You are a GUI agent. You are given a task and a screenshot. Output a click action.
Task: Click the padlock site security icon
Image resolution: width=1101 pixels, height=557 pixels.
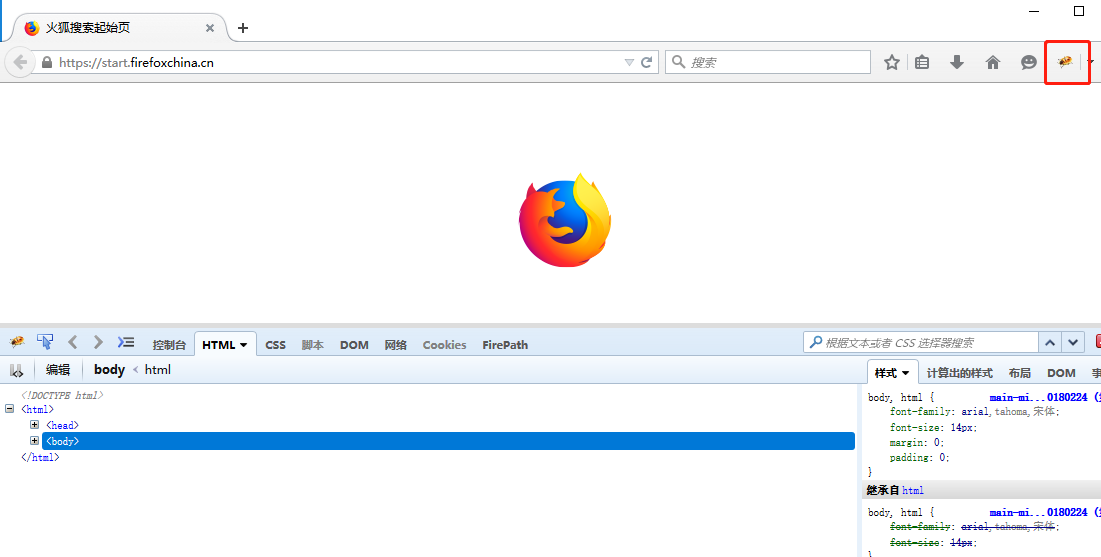click(47, 63)
